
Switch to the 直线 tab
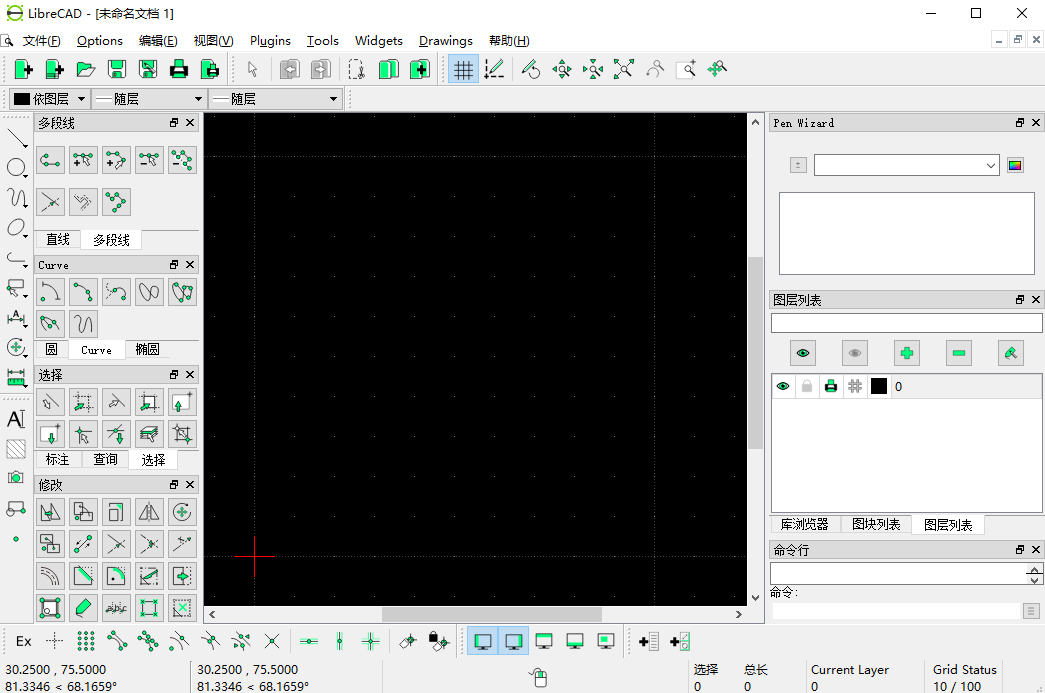tap(58, 239)
